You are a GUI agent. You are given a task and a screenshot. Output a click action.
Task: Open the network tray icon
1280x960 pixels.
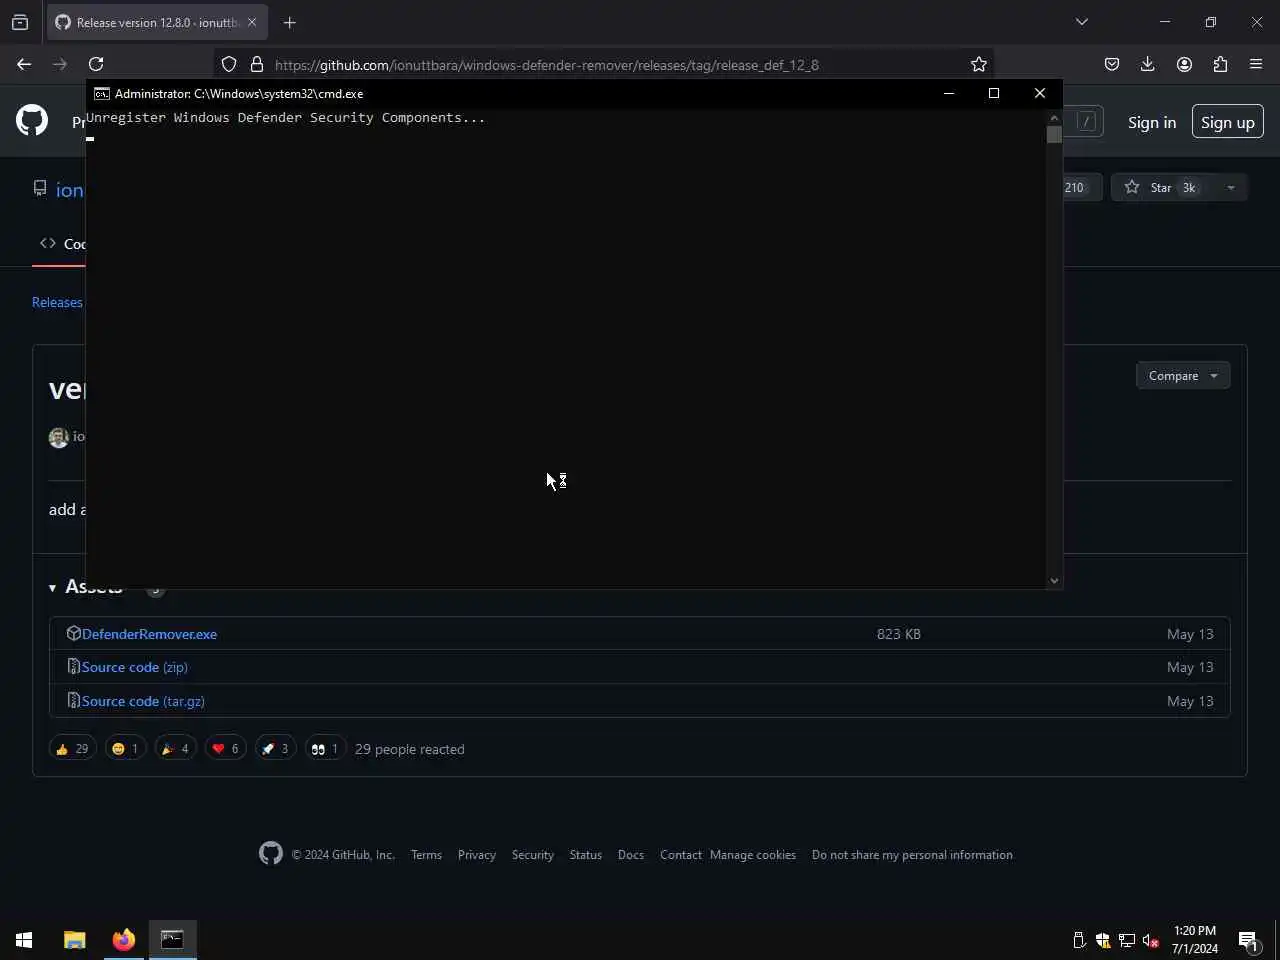1127,940
